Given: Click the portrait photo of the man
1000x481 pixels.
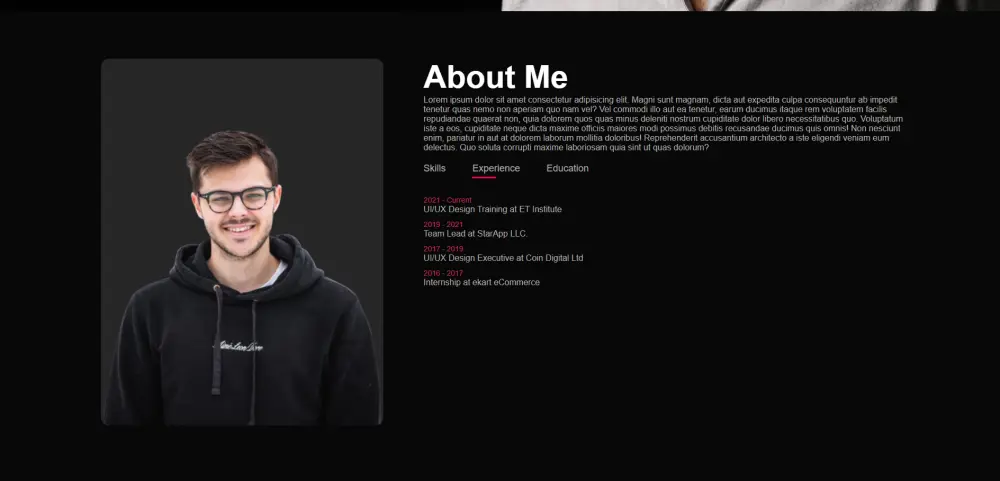Looking at the screenshot, I should (242, 242).
